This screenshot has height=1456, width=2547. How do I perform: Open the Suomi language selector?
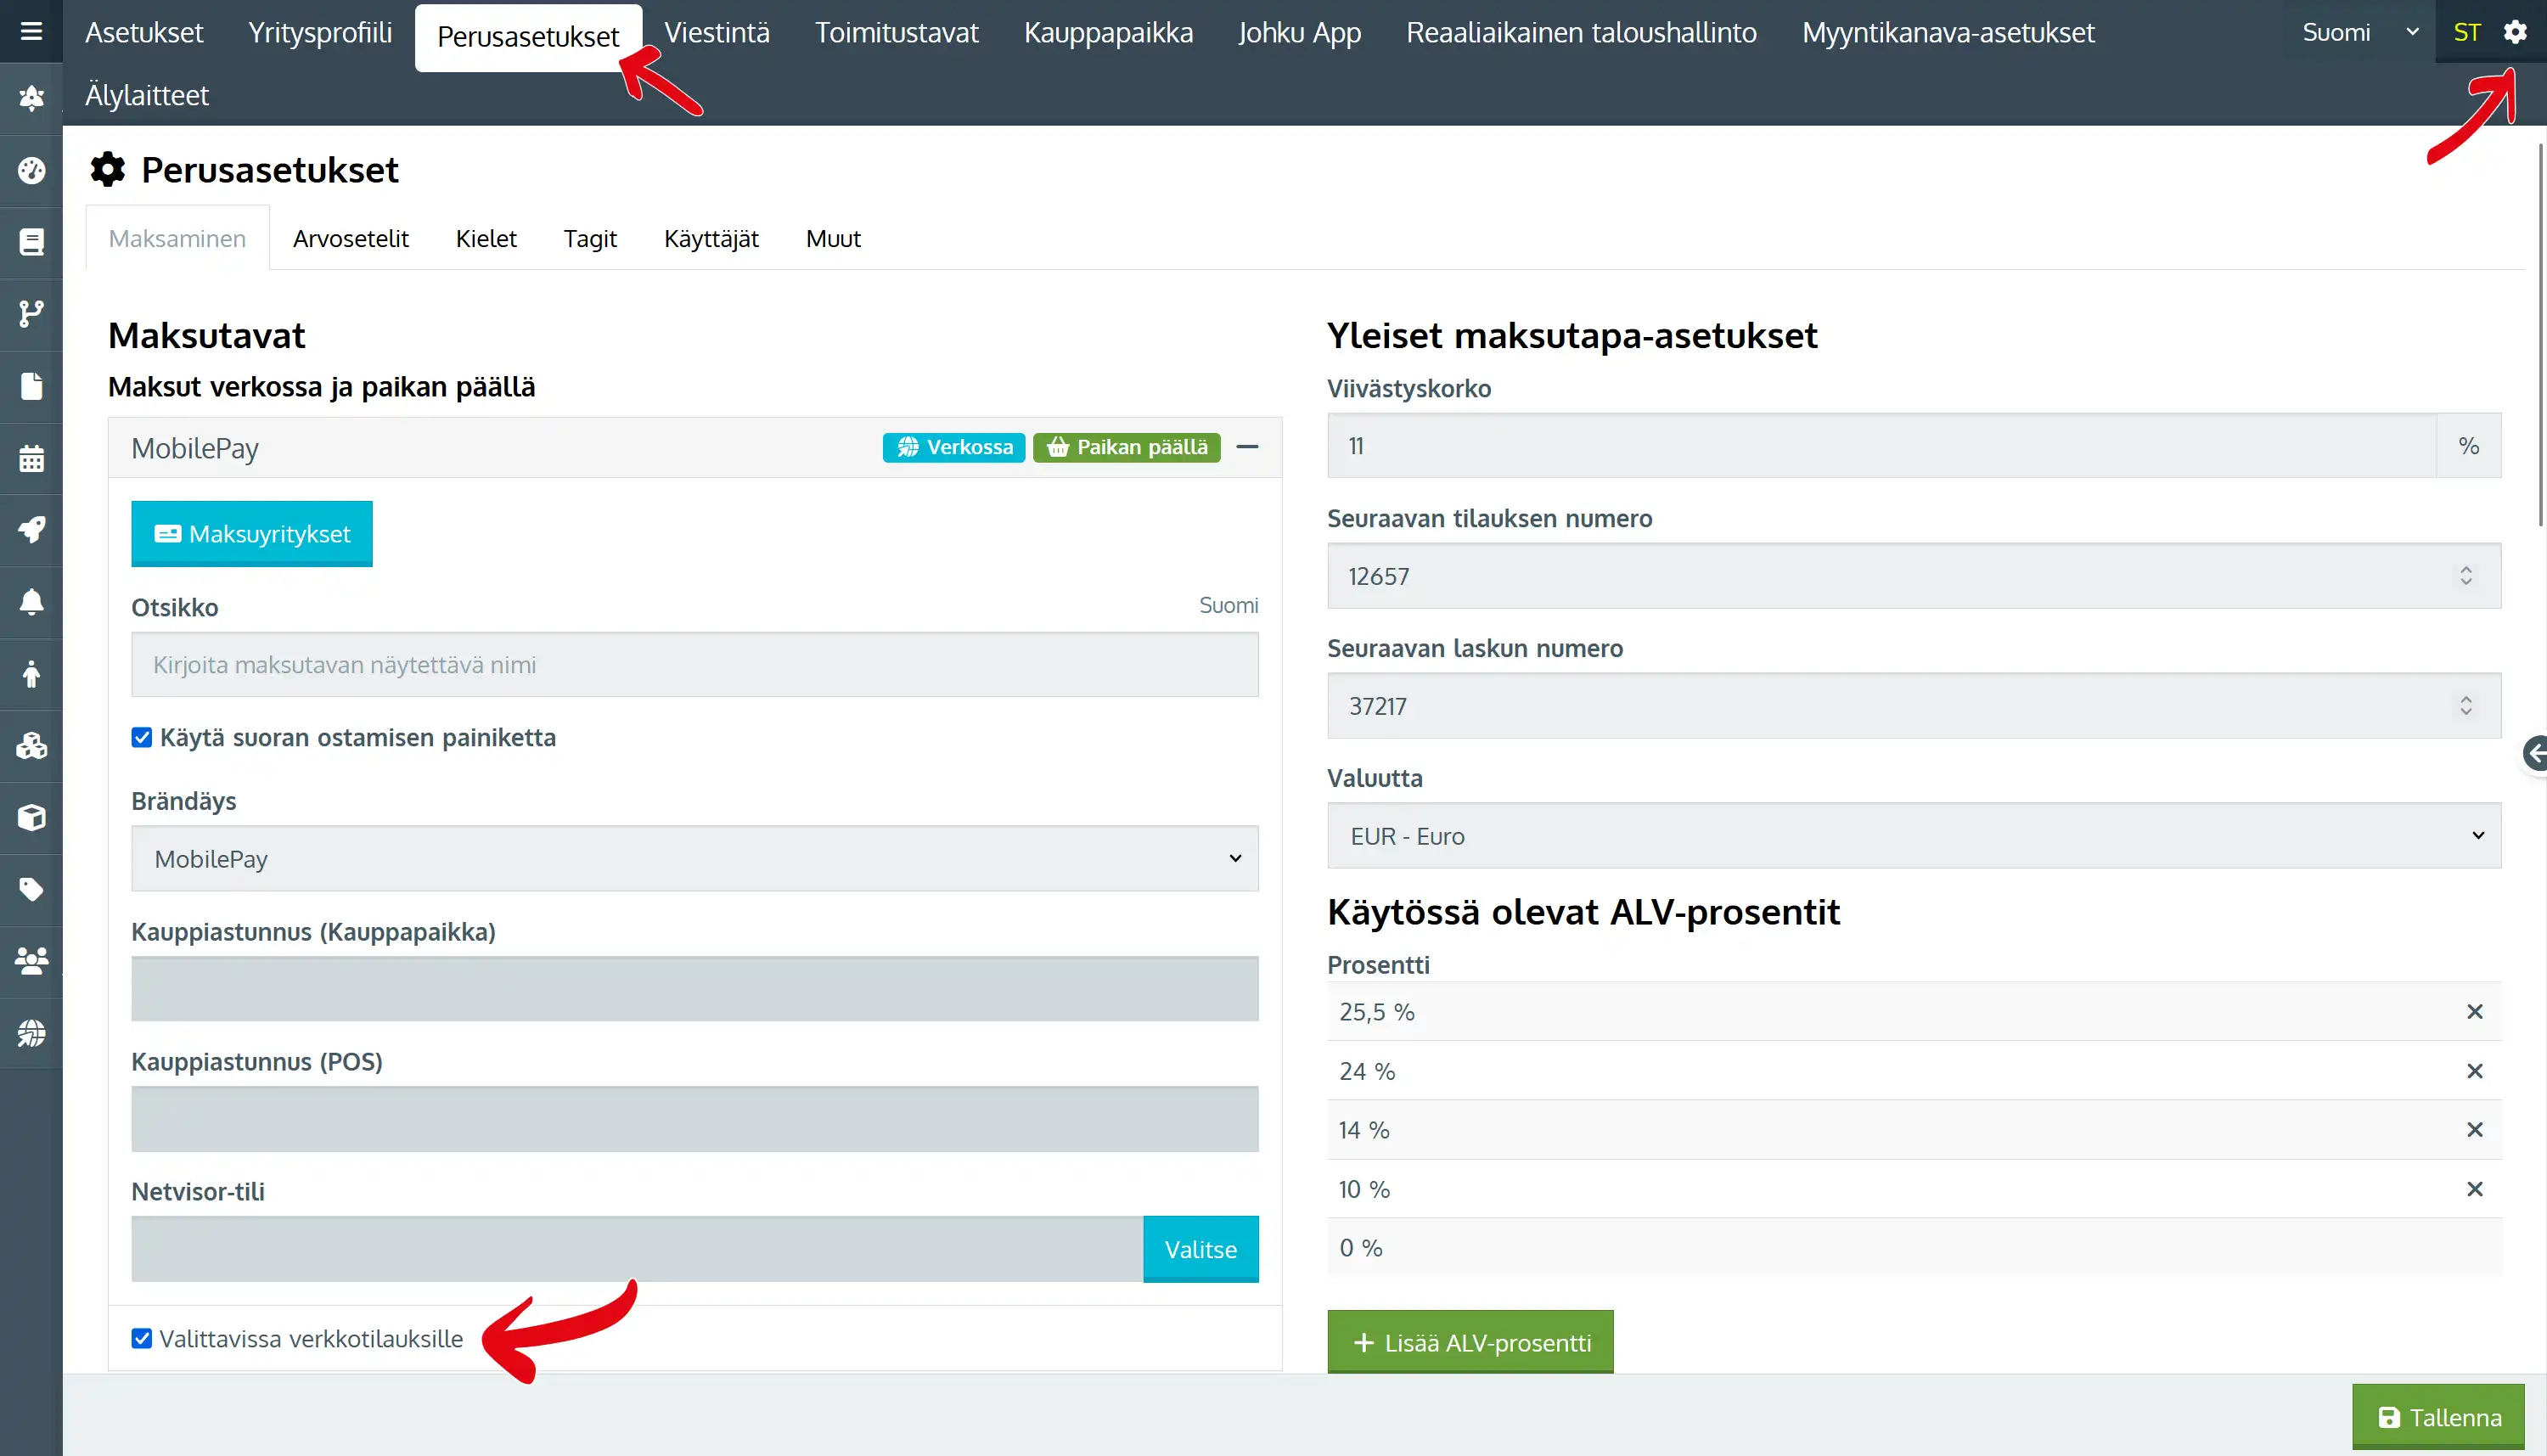pos(2359,32)
